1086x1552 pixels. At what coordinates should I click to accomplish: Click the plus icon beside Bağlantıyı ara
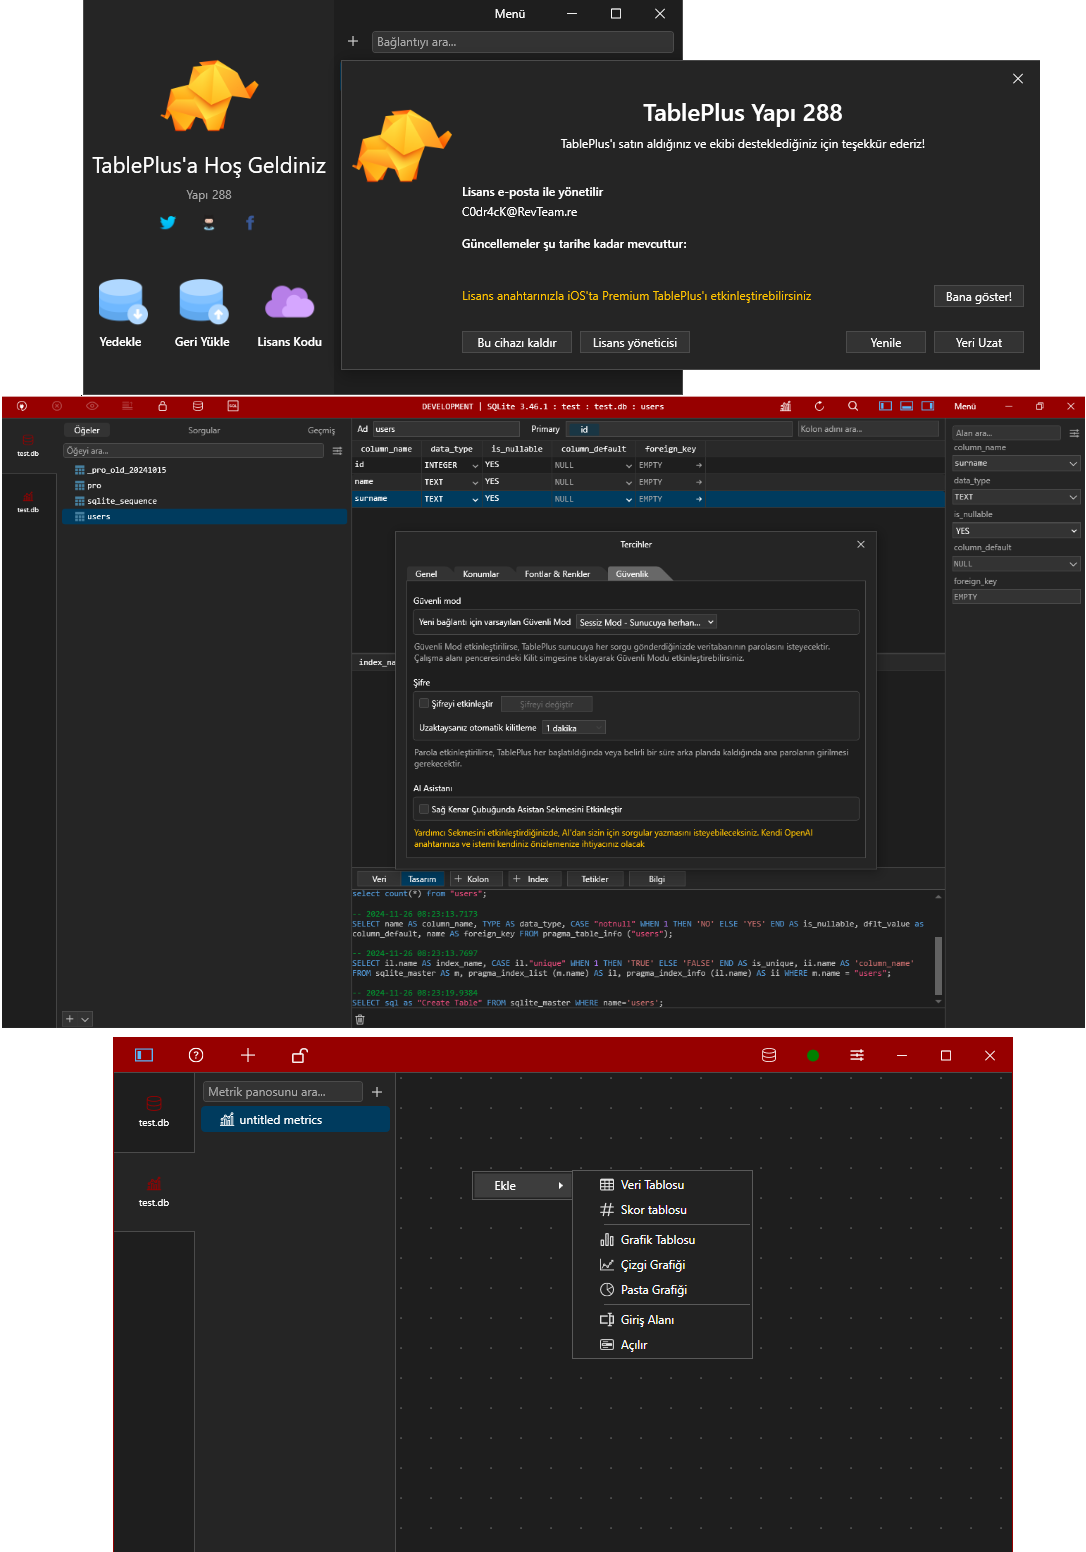pos(353,41)
